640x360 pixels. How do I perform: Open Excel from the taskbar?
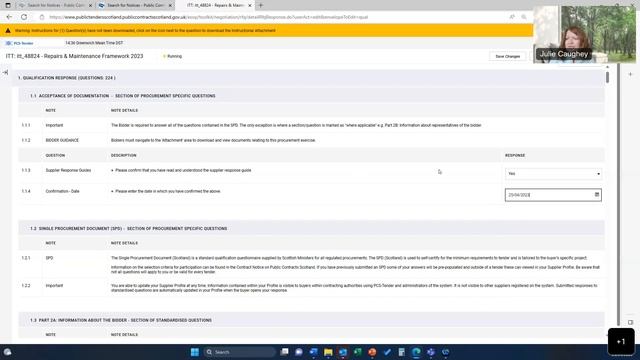point(358,352)
